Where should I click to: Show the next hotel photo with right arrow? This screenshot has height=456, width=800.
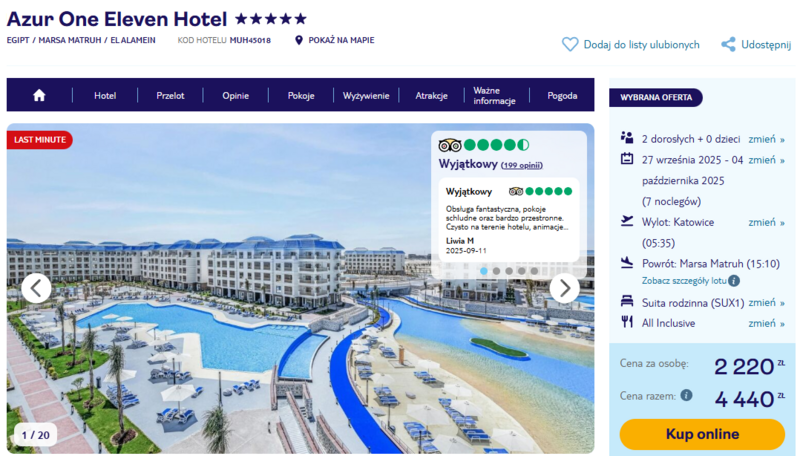coord(564,288)
